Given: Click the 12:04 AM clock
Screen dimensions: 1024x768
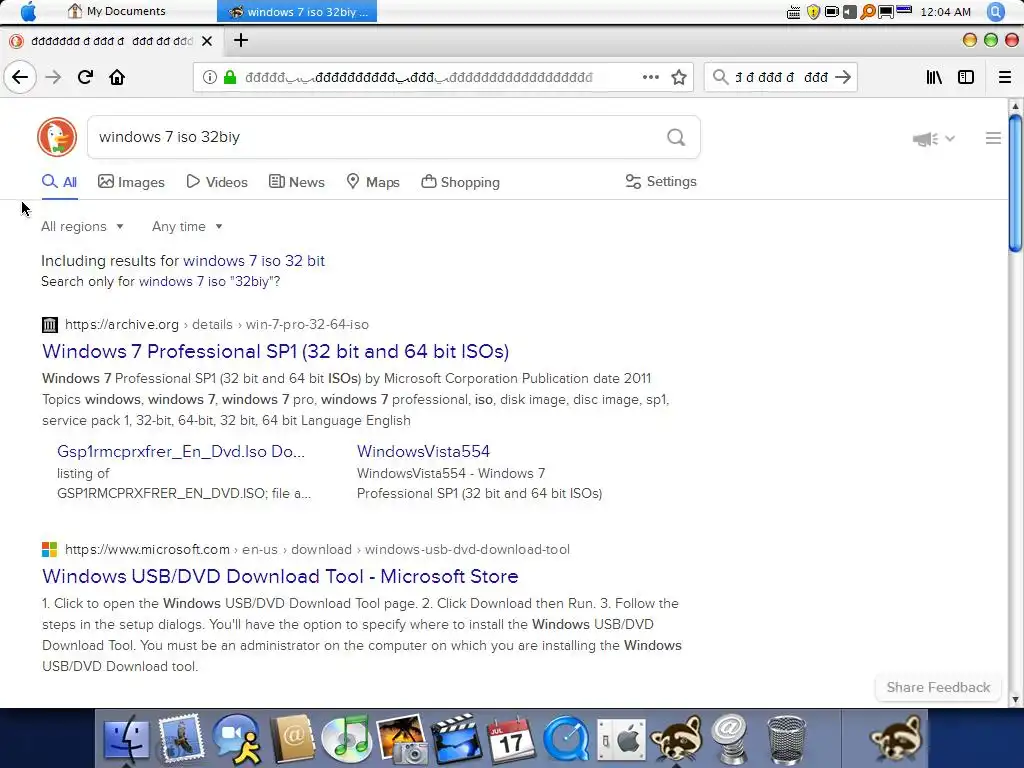Looking at the screenshot, I should click(x=946, y=12).
